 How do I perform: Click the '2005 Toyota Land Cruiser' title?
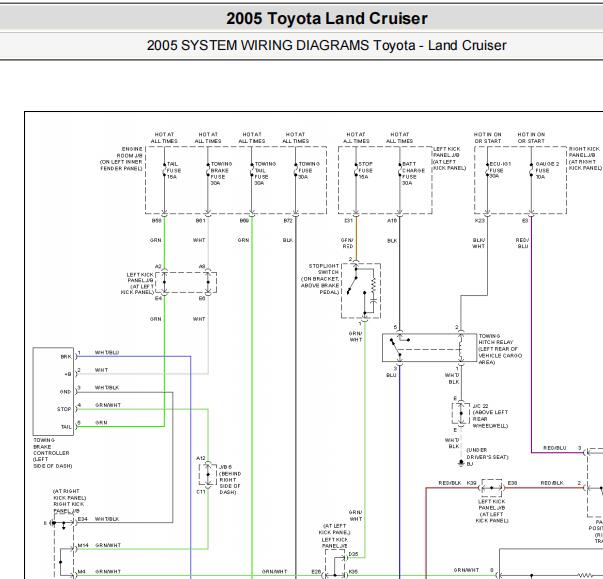tap(326, 18)
